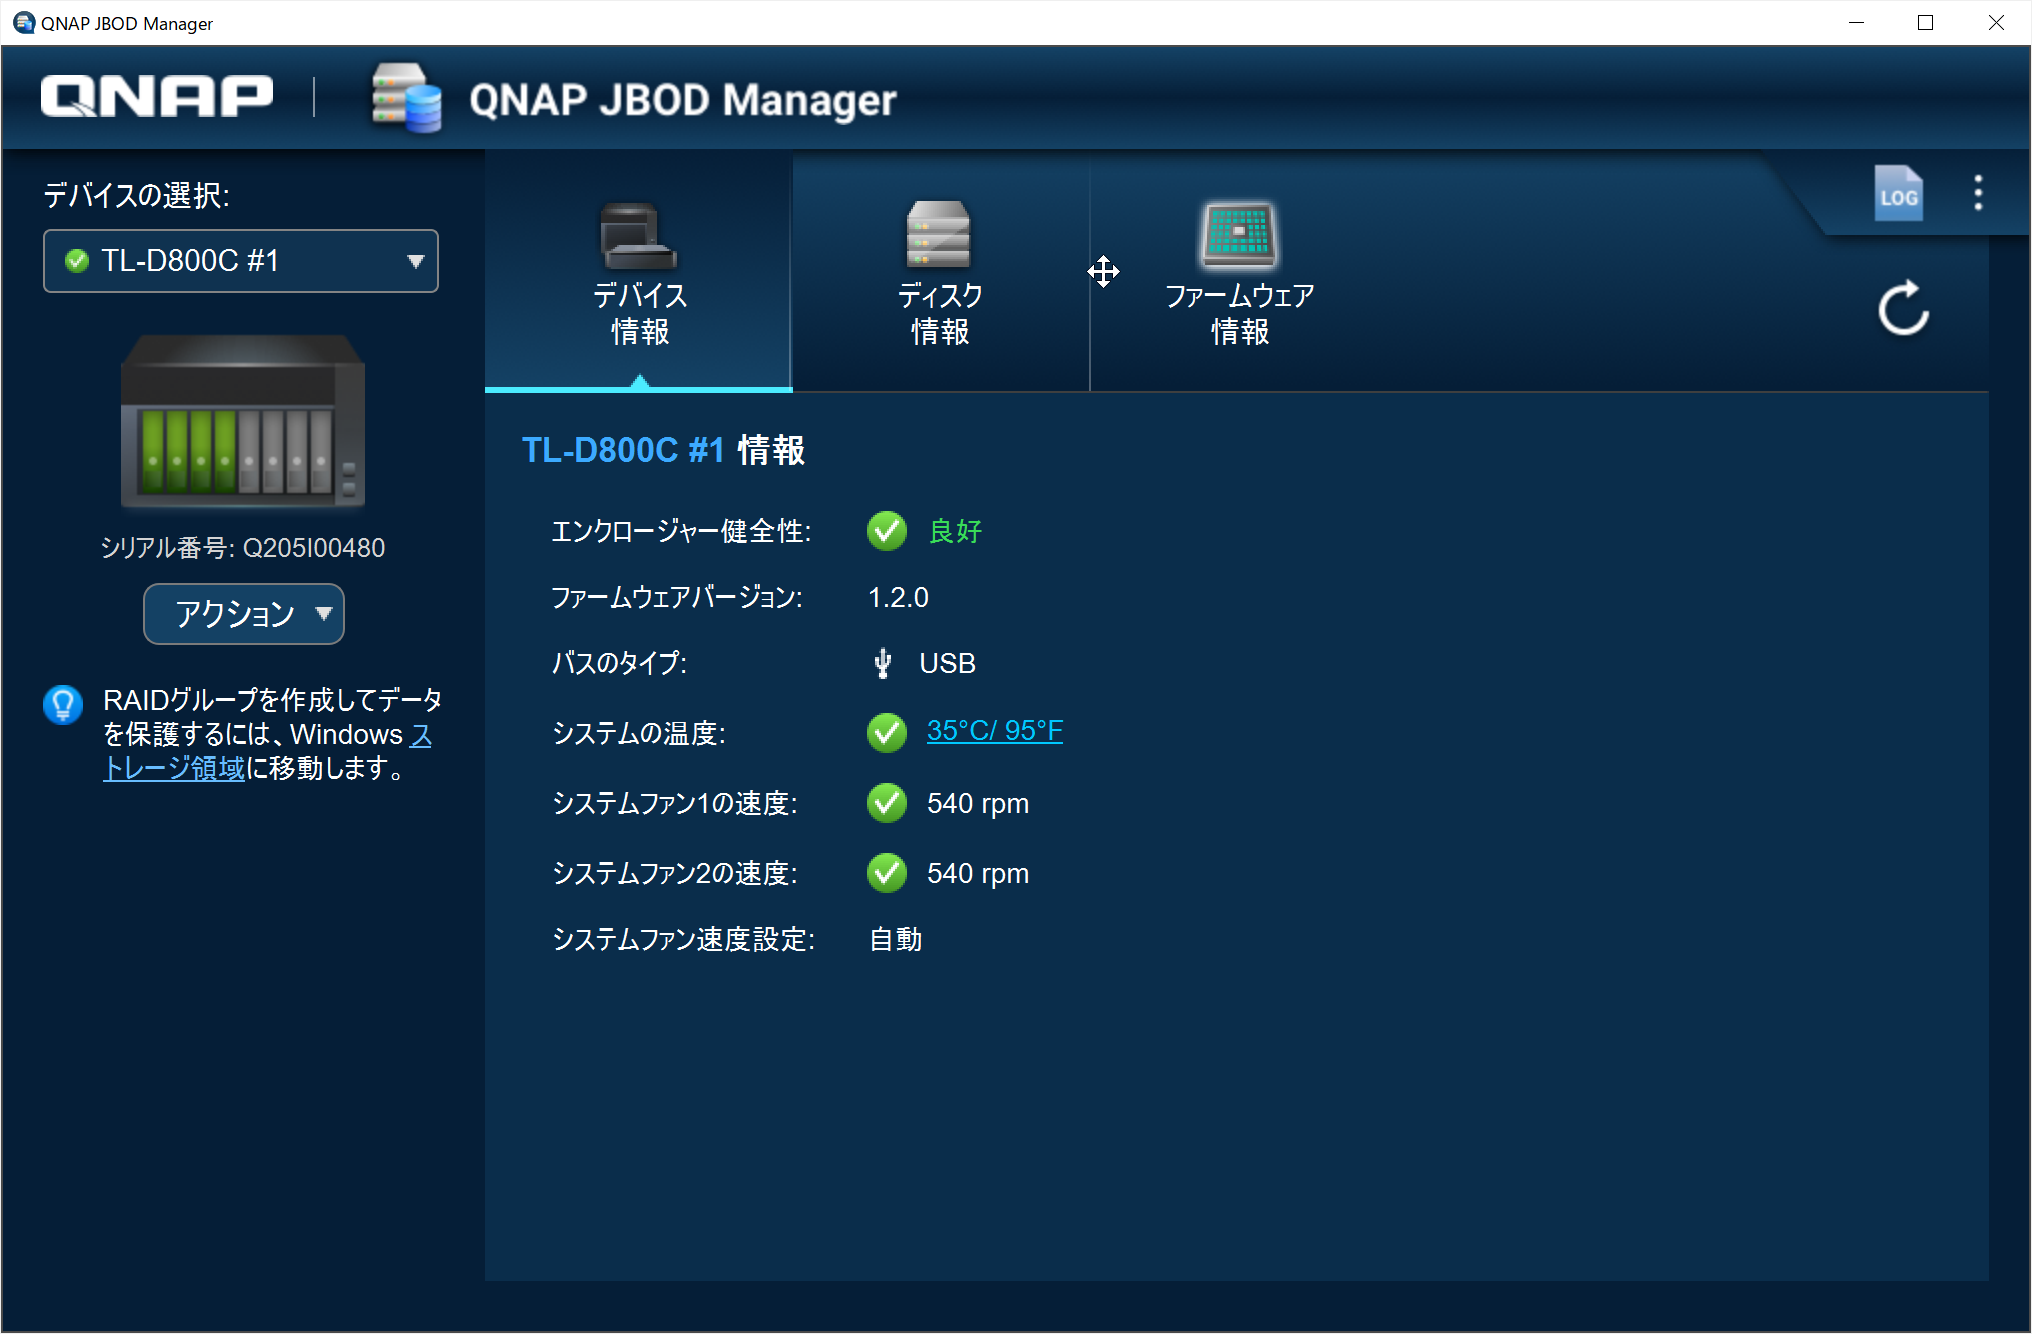Click the enclosure health green check icon
Viewport: 2032px width, 1334px height.
tap(886, 531)
